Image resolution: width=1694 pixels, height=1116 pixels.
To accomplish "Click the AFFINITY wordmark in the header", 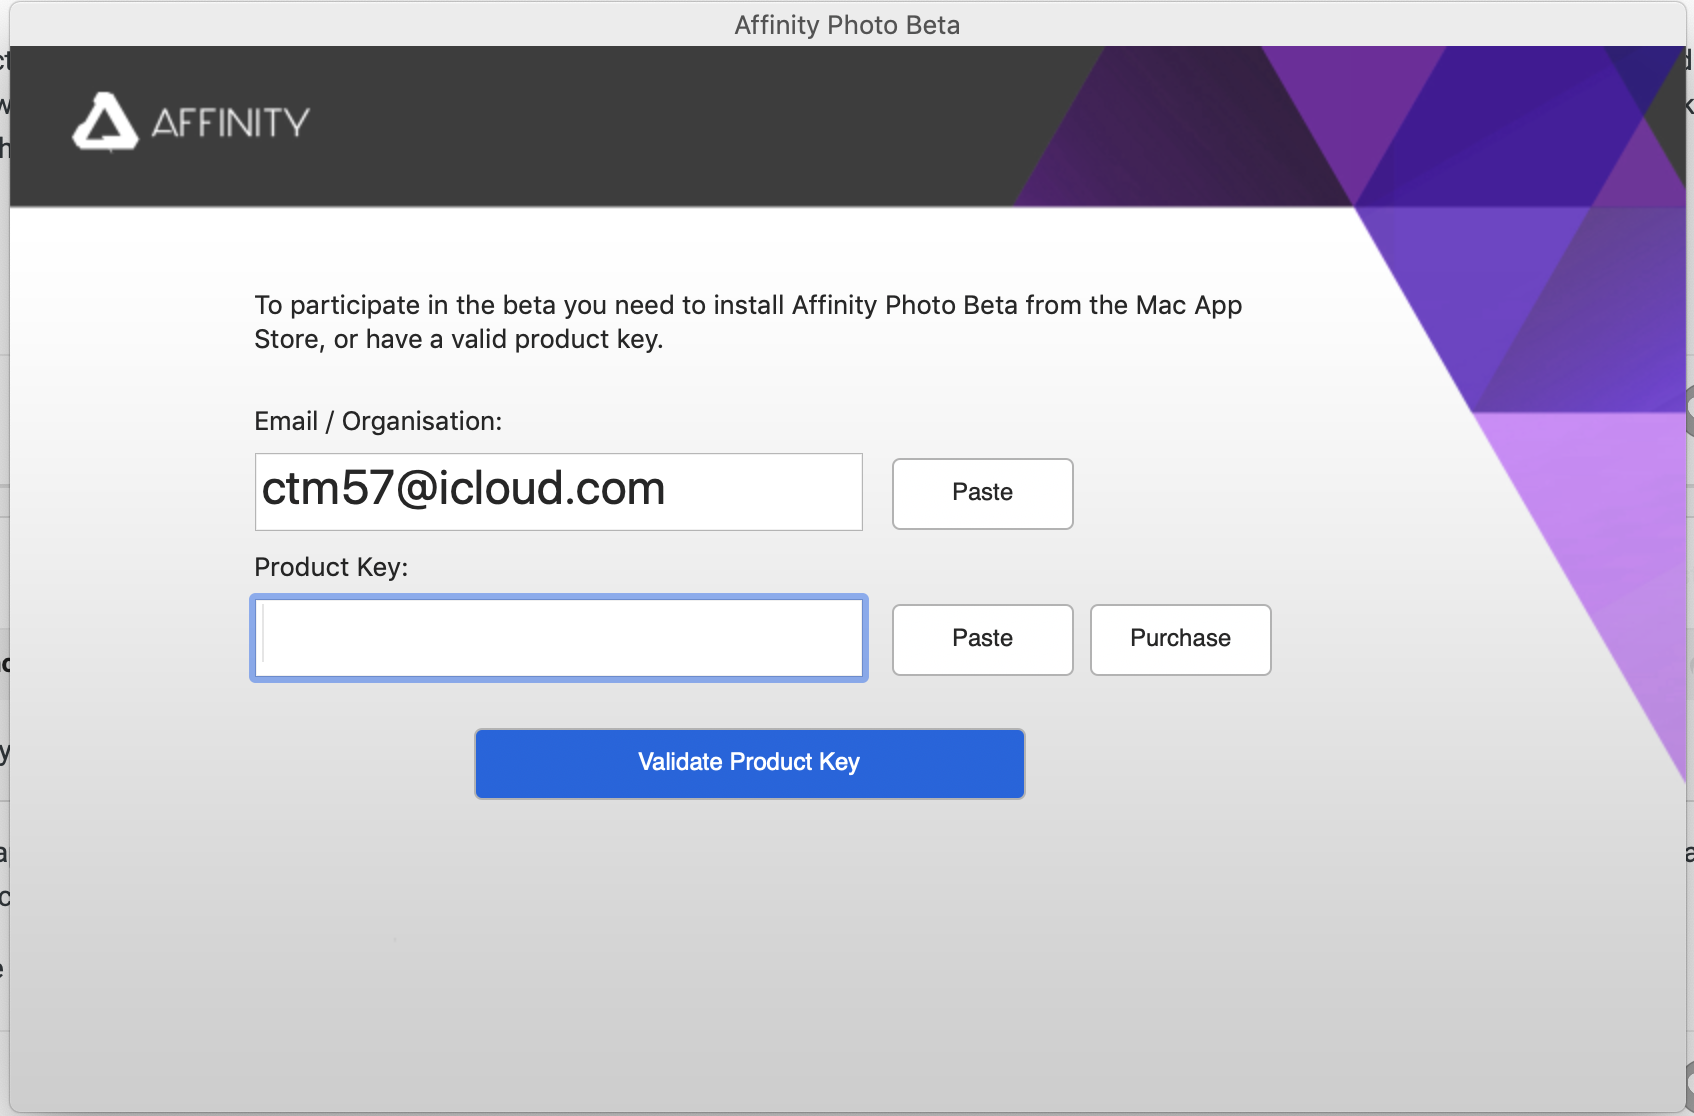I will [230, 123].
